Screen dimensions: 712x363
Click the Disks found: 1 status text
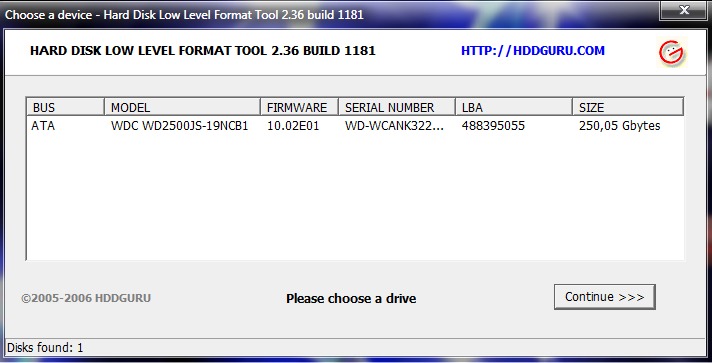[x=45, y=348]
